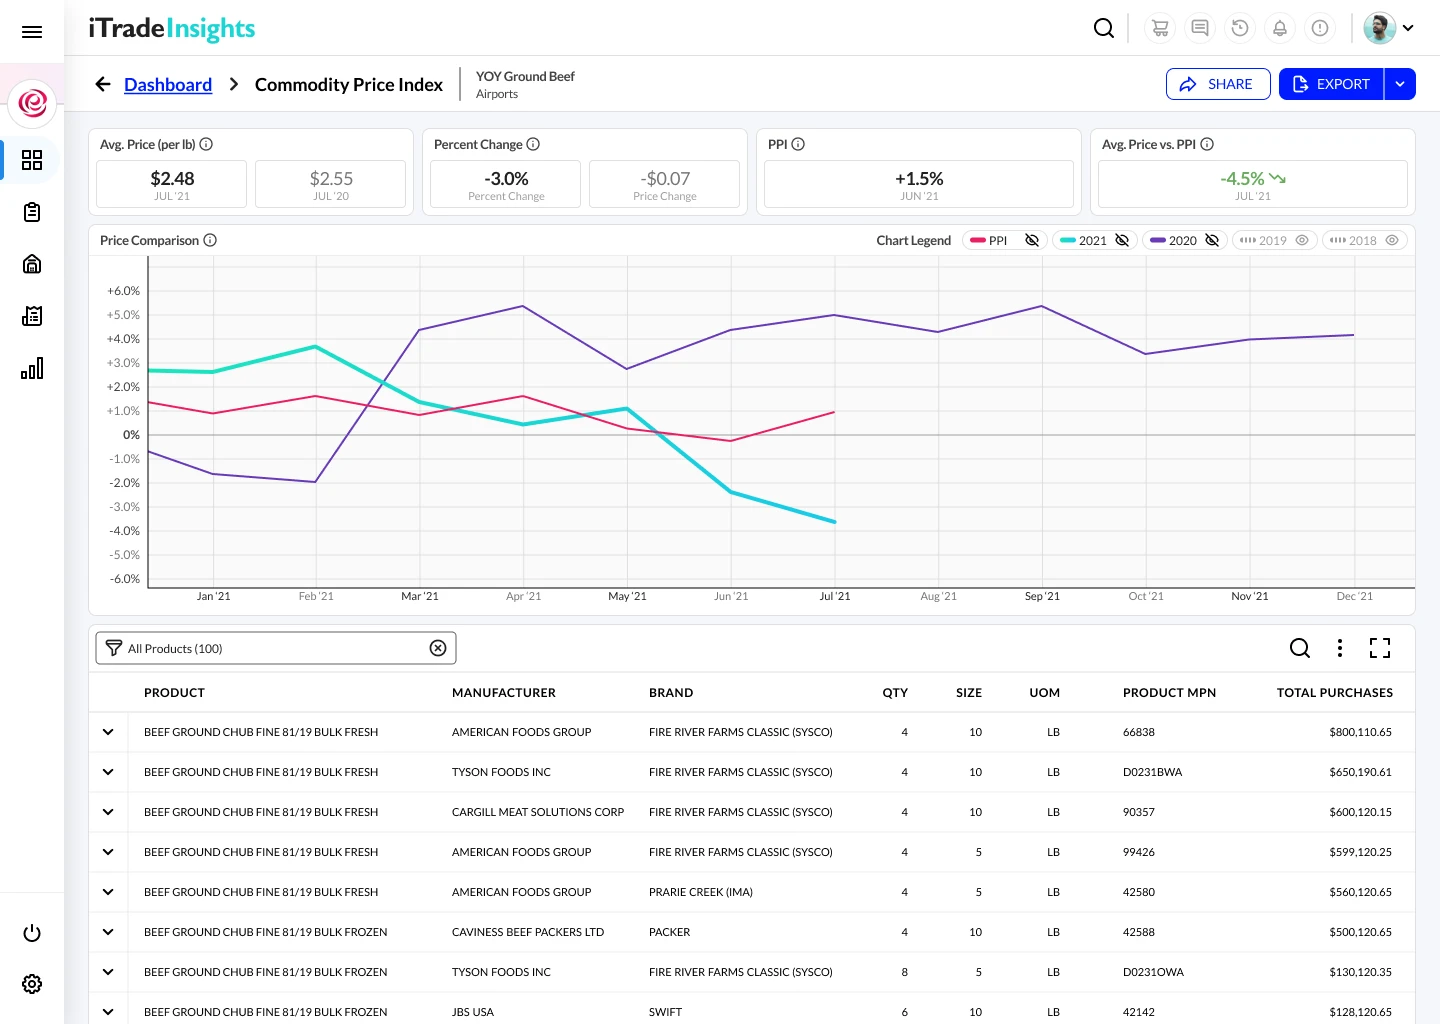This screenshot has width=1440, height=1024.
Task: Sort by MANUFACTURER column header
Action: coord(504,692)
